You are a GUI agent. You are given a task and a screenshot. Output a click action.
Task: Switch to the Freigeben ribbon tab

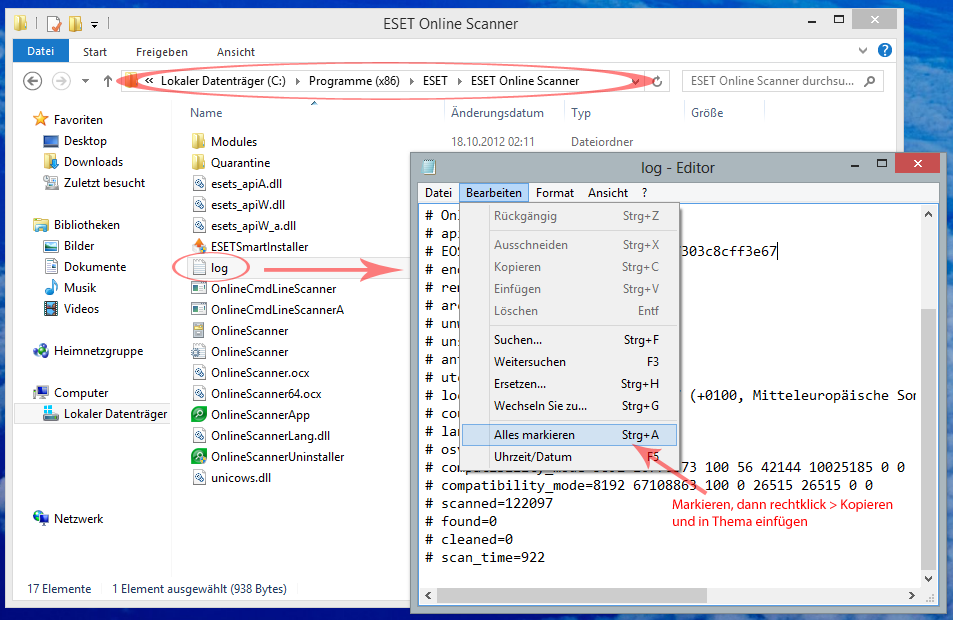162,52
